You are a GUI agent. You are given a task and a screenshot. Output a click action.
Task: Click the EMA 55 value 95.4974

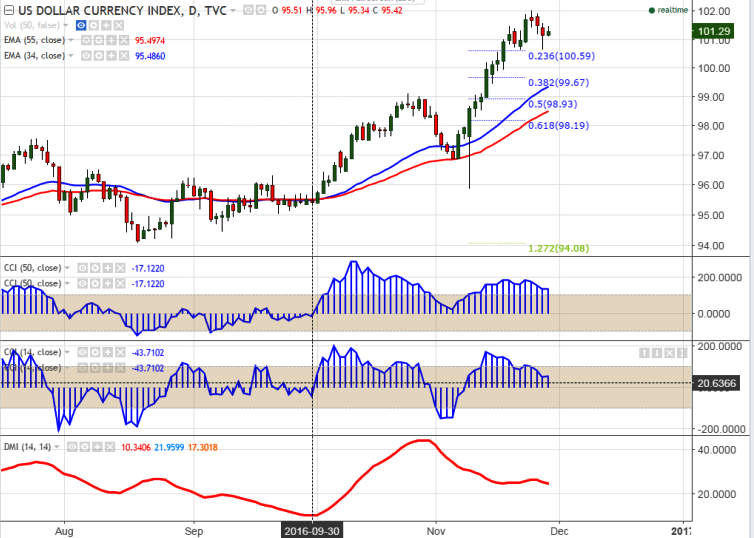[x=150, y=40]
